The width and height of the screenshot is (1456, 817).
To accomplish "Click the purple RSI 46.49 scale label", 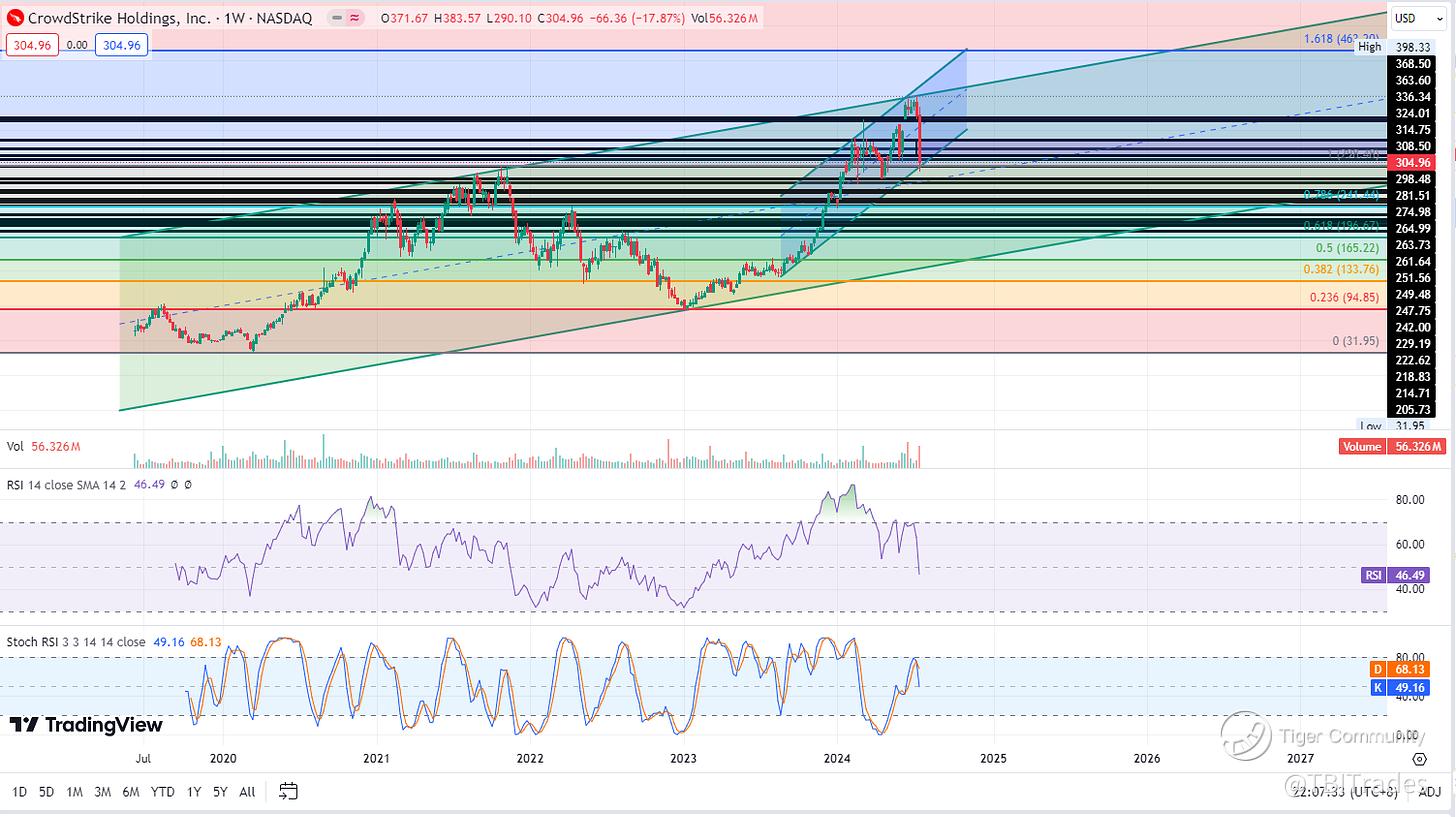I will 1393,575.
